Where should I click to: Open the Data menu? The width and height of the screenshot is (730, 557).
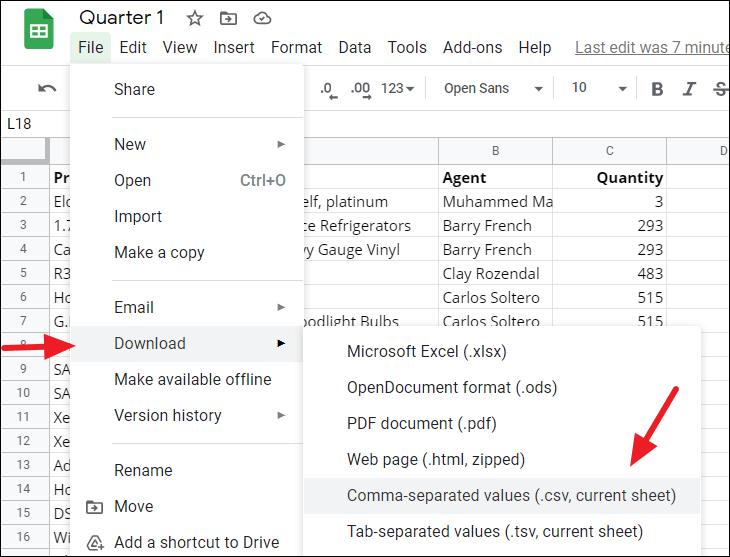355,48
